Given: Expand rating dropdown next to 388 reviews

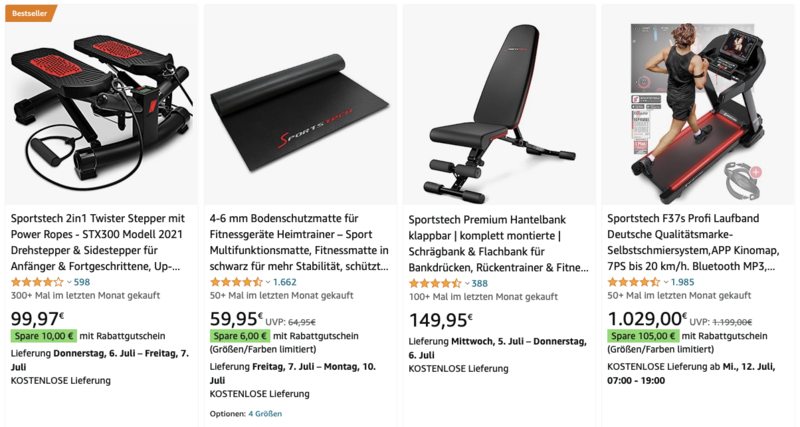Looking at the screenshot, I should coord(466,283).
